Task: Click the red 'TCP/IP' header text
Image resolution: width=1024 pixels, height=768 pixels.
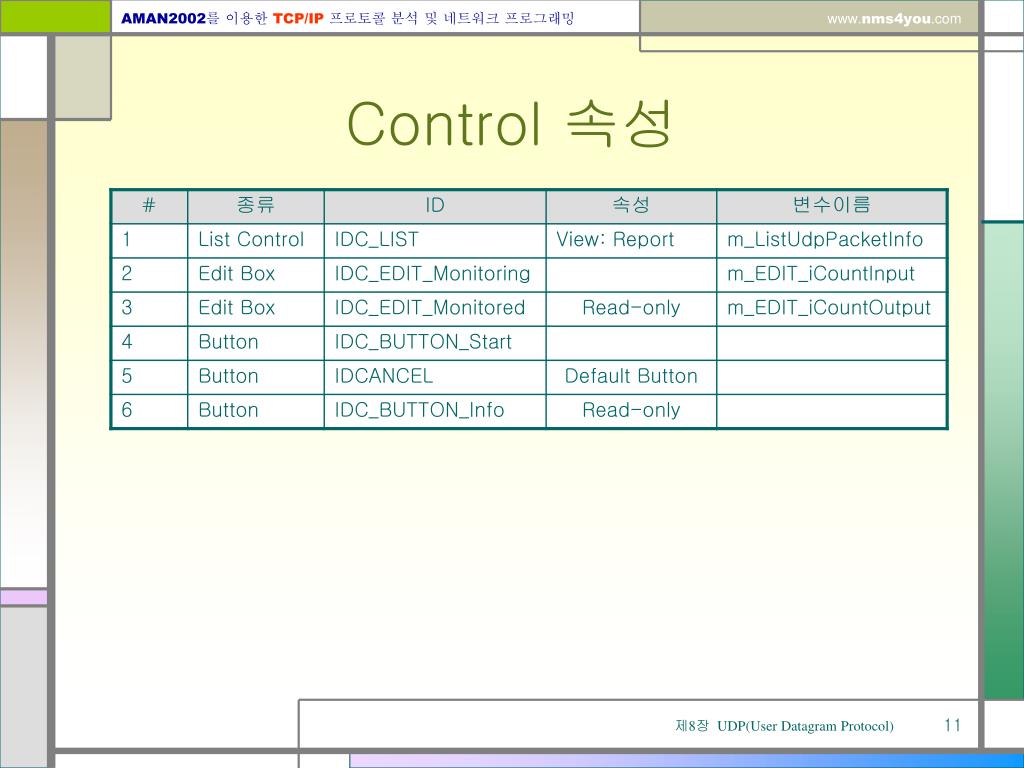Action: [298, 18]
